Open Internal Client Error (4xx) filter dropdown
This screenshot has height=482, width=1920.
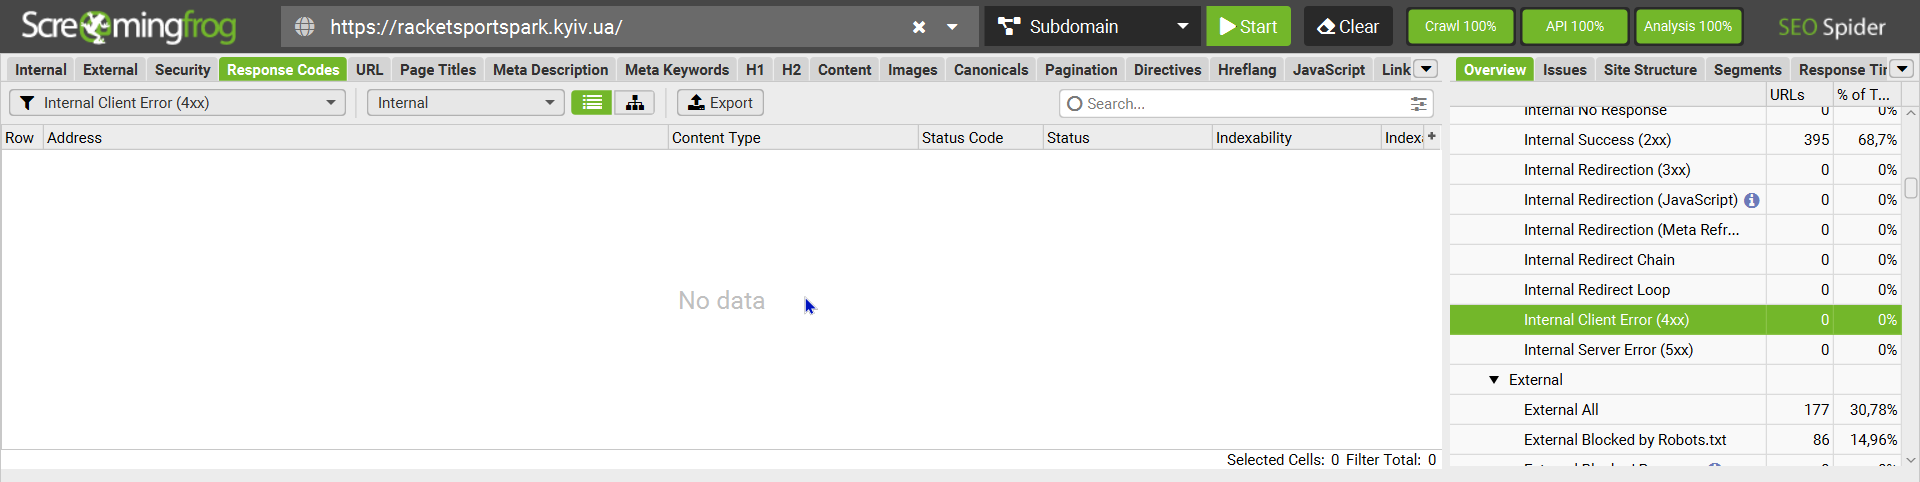[177, 103]
